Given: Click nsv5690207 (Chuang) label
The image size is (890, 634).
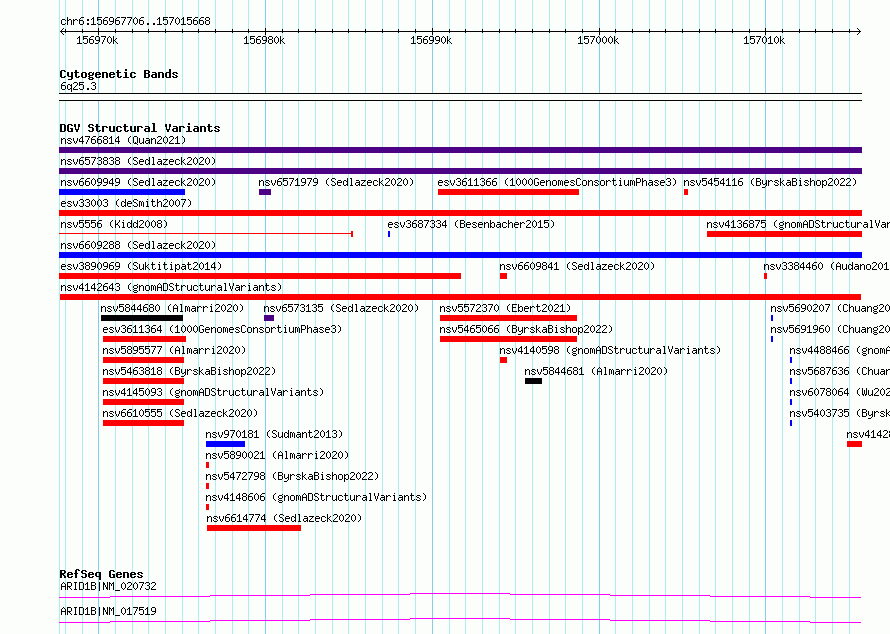Looking at the screenshot, I should (x=830, y=308).
